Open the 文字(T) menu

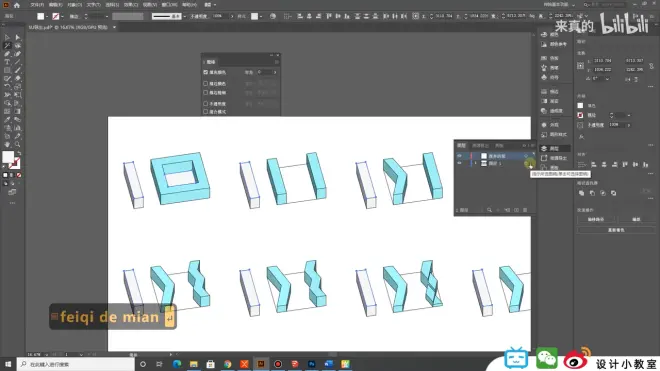93,5
